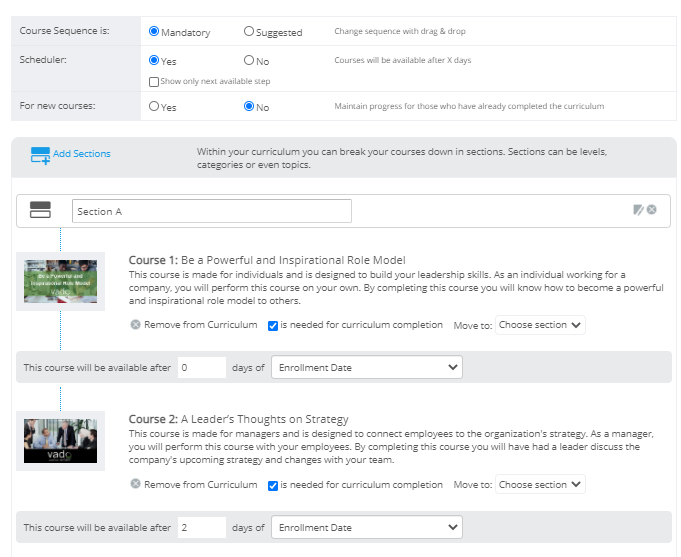Click the days field showing 2
The image size is (681, 557).
[202, 527]
